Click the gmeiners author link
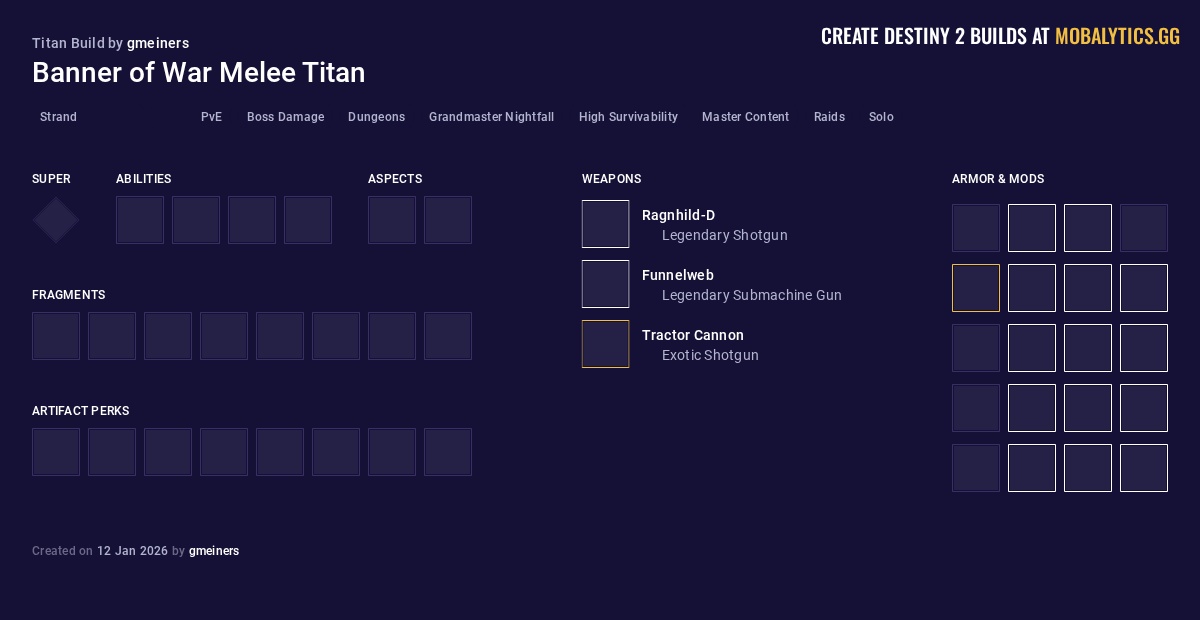The width and height of the screenshot is (1200, 620). [x=158, y=43]
